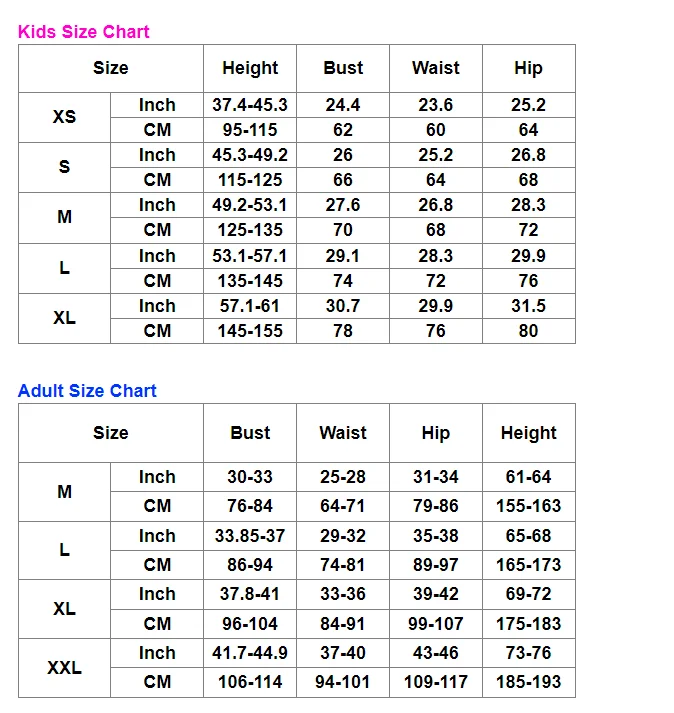This screenshot has height=713, width=674.
Task: Click adult XXL height 185-193 cell
Action: tap(529, 682)
